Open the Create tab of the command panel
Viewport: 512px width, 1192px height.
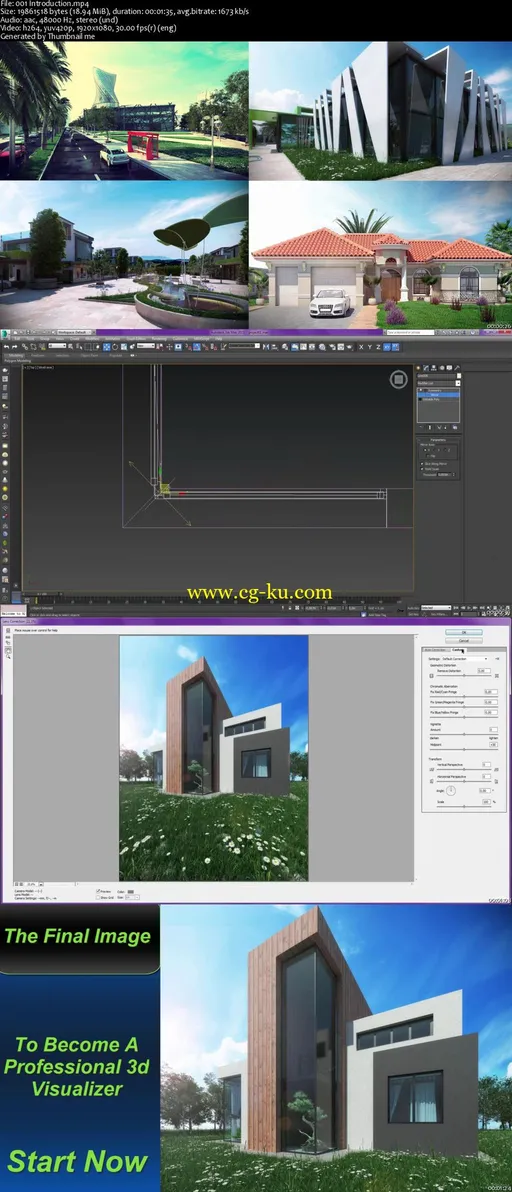418,368
